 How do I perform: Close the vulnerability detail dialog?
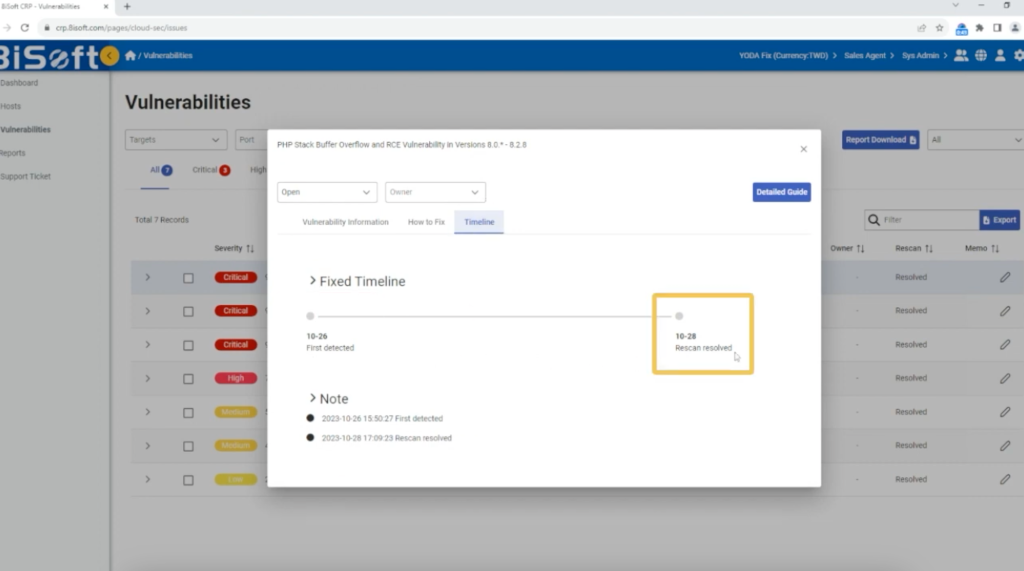803,149
